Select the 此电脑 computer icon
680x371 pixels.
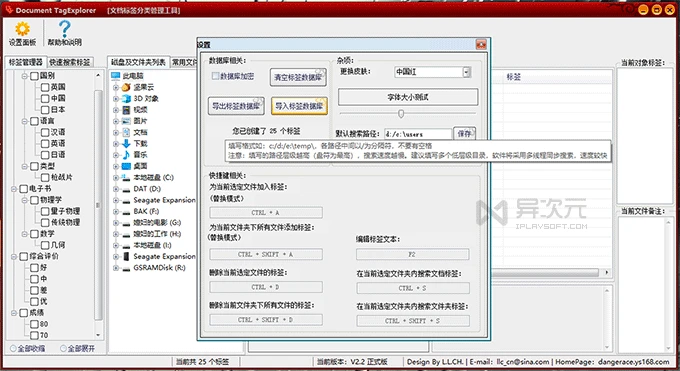point(115,76)
